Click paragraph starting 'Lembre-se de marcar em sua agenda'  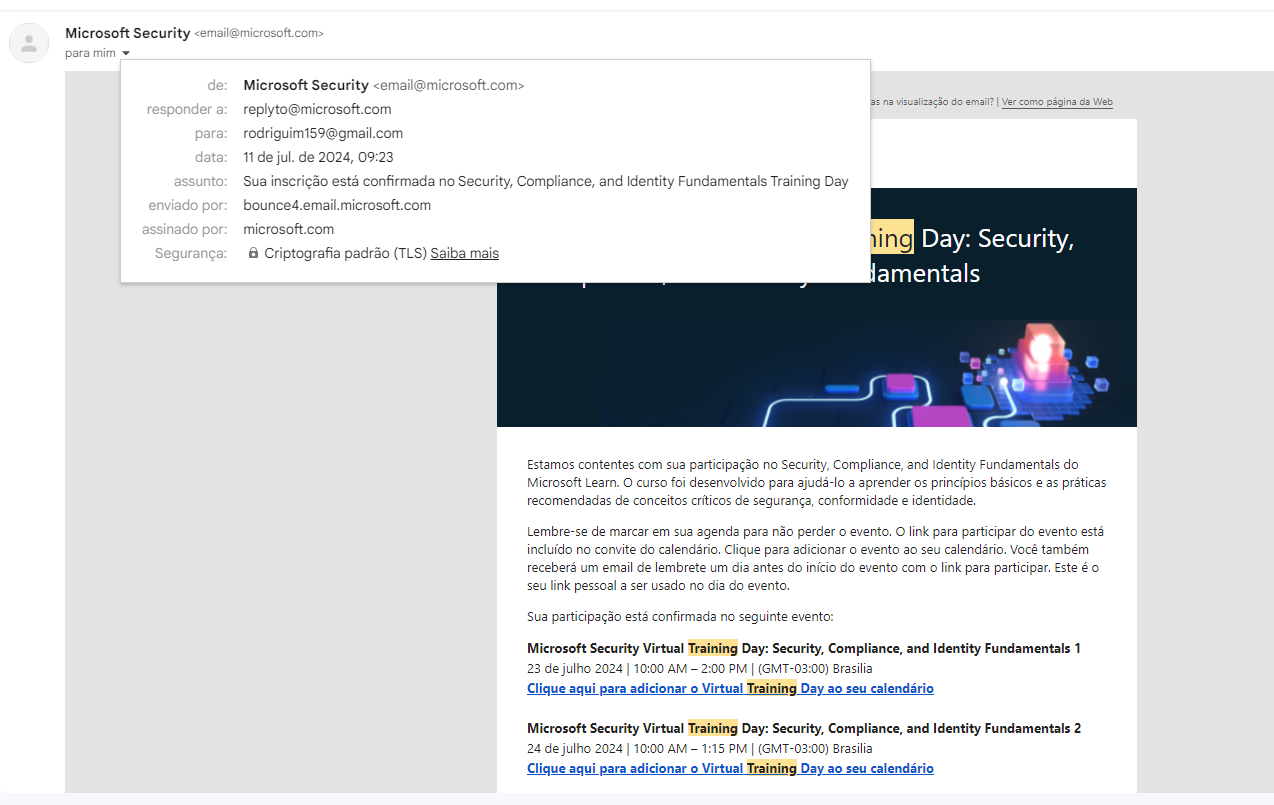(x=817, y=558)
